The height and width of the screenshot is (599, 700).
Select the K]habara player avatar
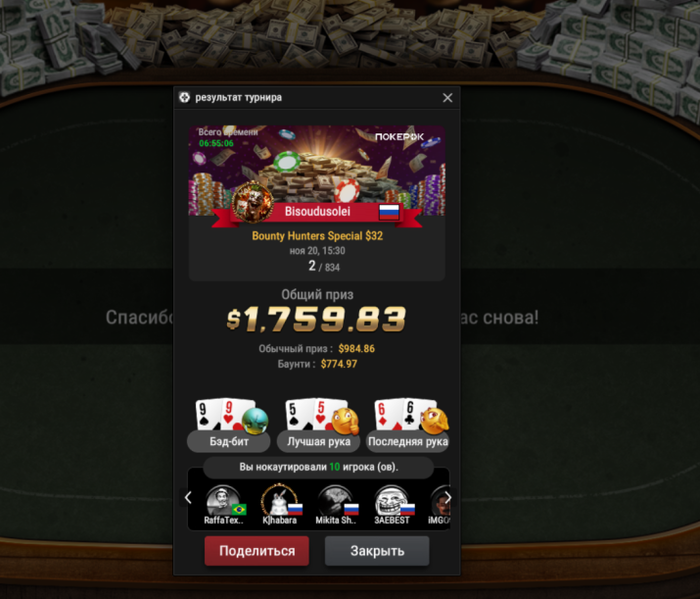click(x=279, y=501)
